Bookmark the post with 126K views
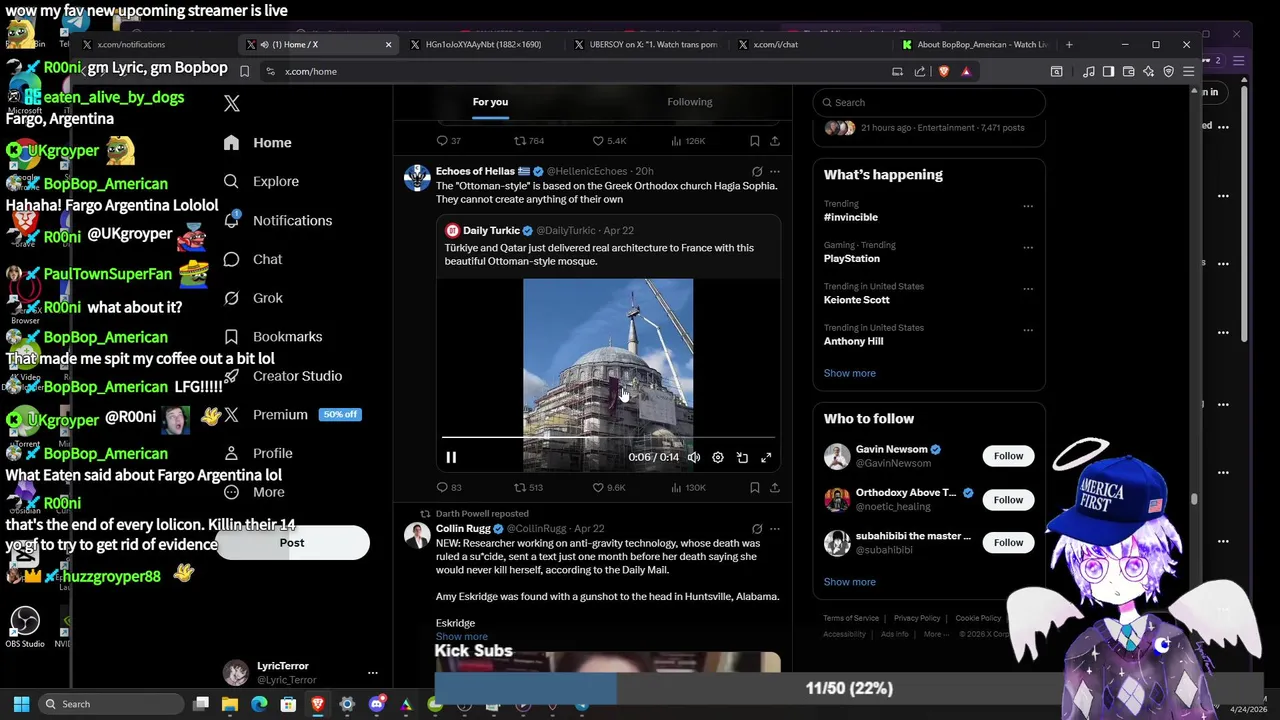This screenshot has height=720, width=1280. (755, 141)
